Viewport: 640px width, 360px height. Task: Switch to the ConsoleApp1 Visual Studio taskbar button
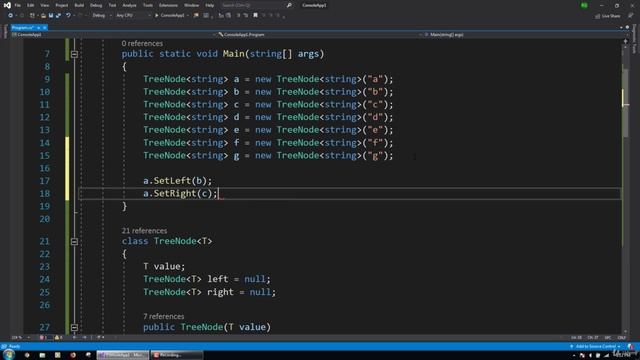point(123,355)
